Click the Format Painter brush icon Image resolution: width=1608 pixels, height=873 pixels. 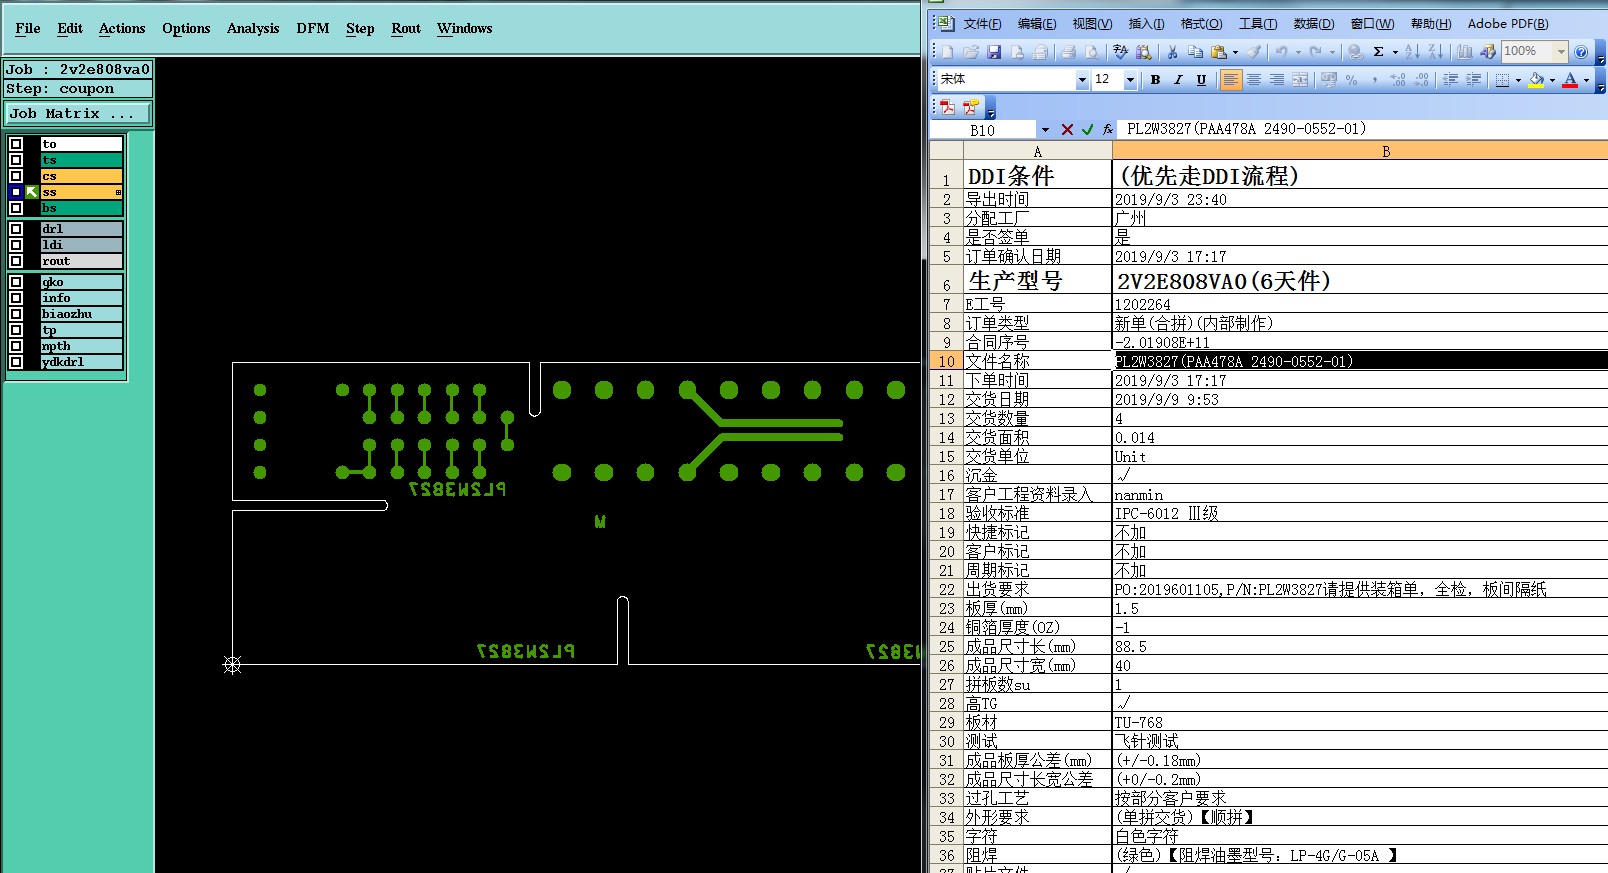tap(1254, 52)
